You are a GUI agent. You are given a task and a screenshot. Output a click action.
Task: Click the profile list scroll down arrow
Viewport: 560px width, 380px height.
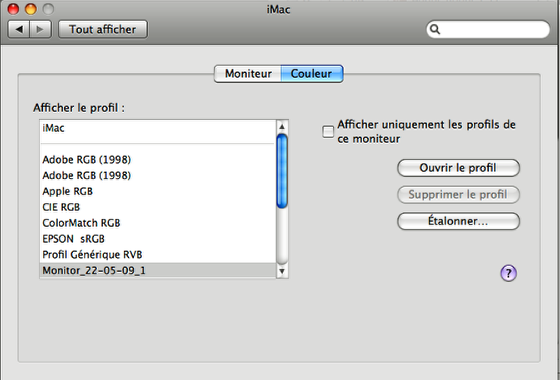[282, 271]
